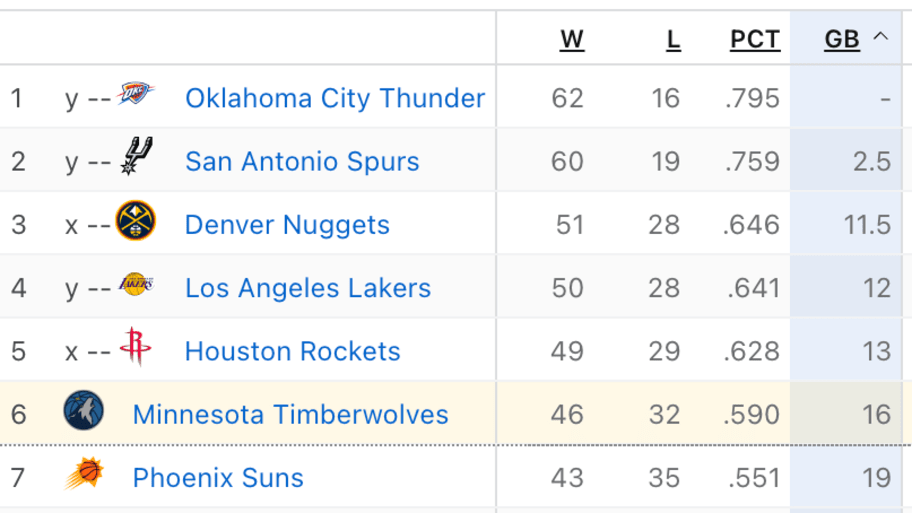Open Minnesota Timberwolves team link

pyautogui.click(x=290, y=414)
